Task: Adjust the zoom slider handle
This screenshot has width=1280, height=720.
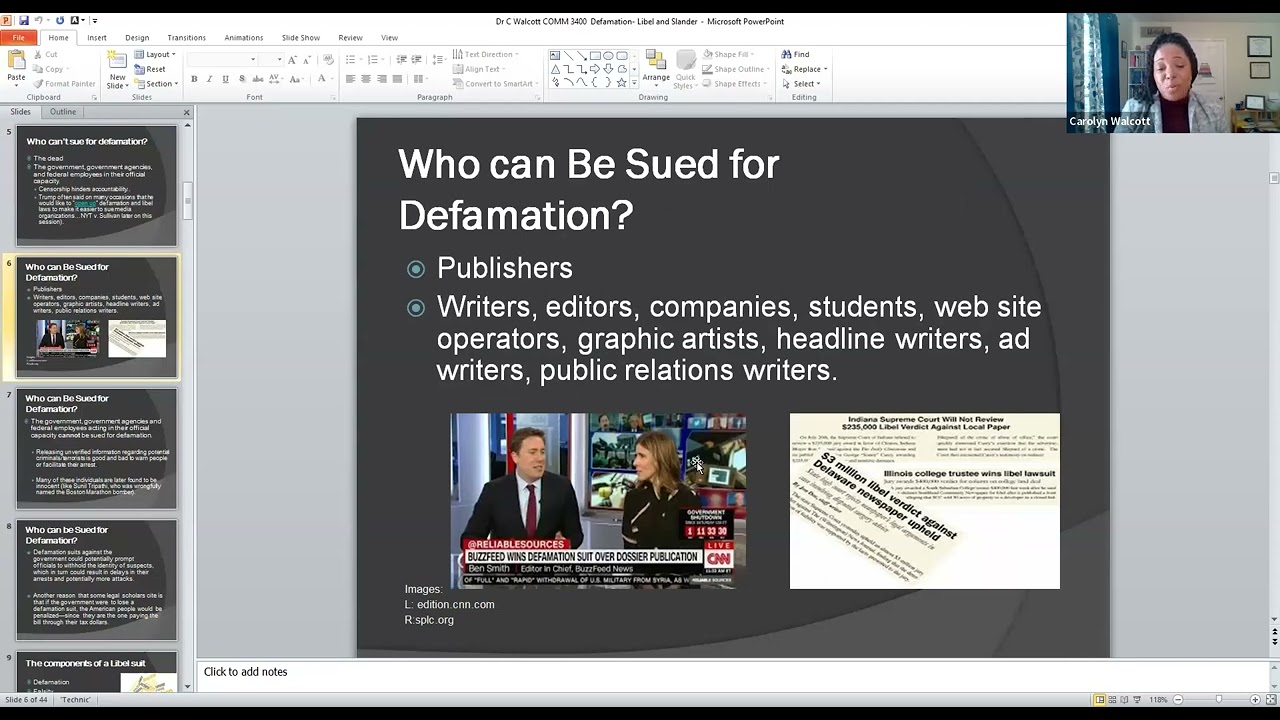Action: [1218, 699]
